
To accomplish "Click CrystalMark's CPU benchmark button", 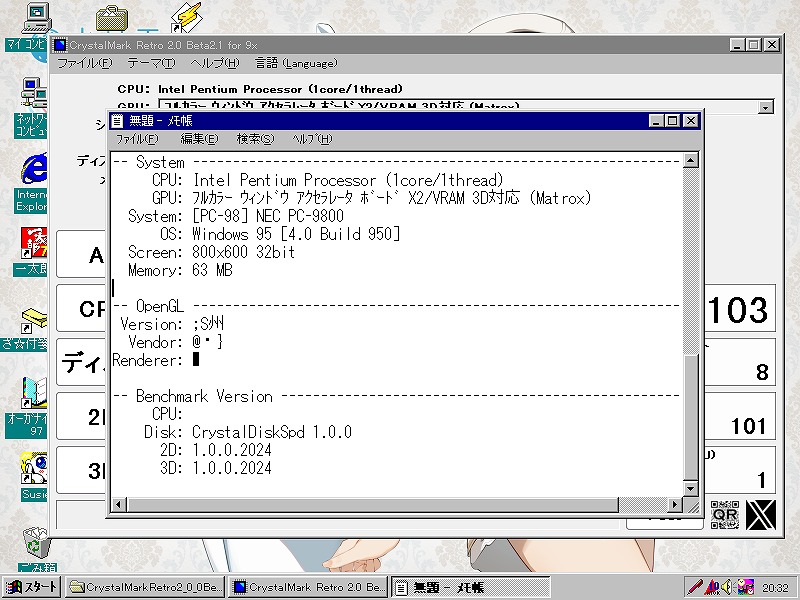I will (x=82, y=308).
